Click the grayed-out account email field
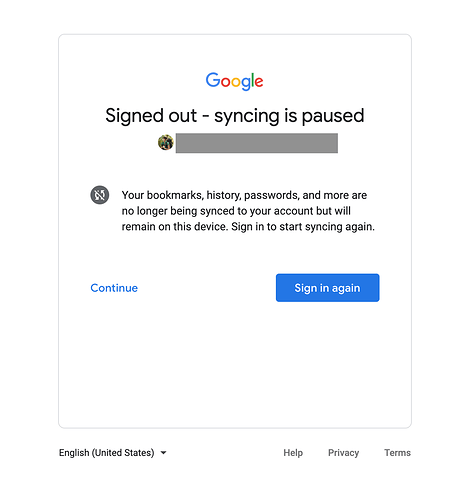The height and width of the screenshot is (500, 455). (257, 143)
